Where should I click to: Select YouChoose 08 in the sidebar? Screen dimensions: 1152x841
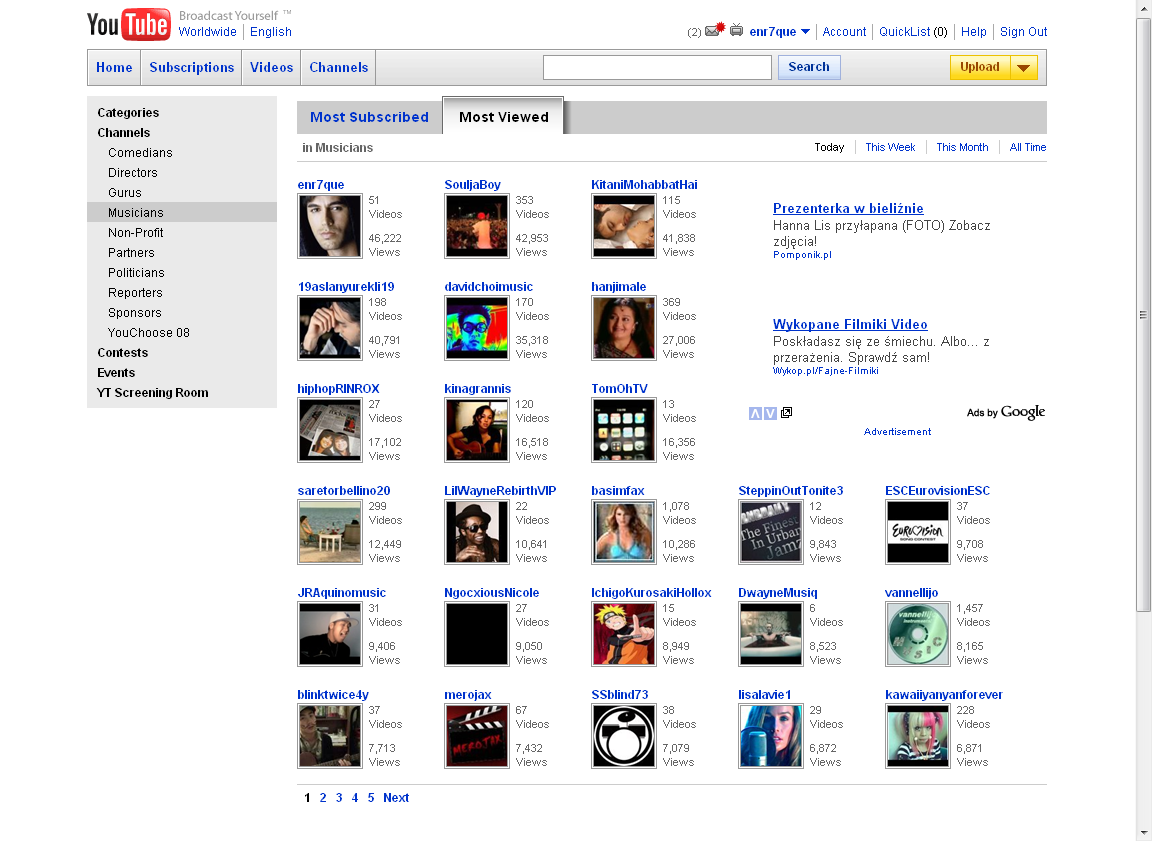coord(148,333)
